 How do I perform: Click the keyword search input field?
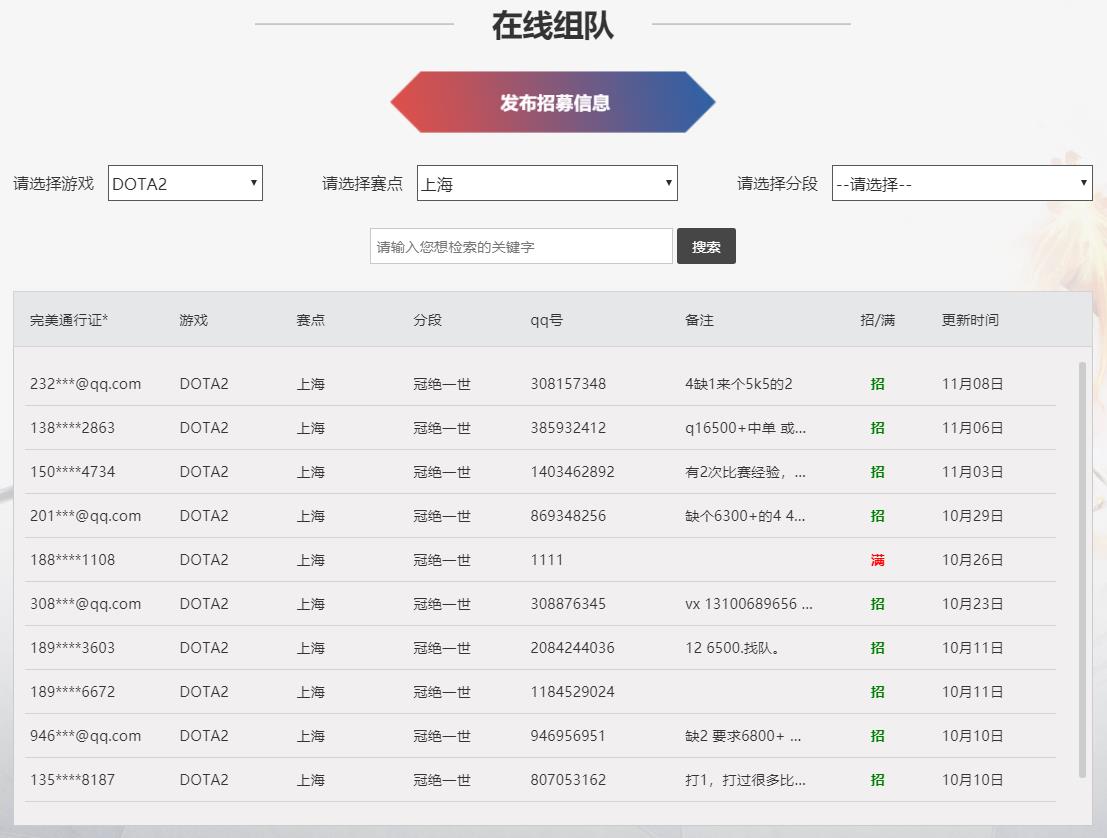520,245
